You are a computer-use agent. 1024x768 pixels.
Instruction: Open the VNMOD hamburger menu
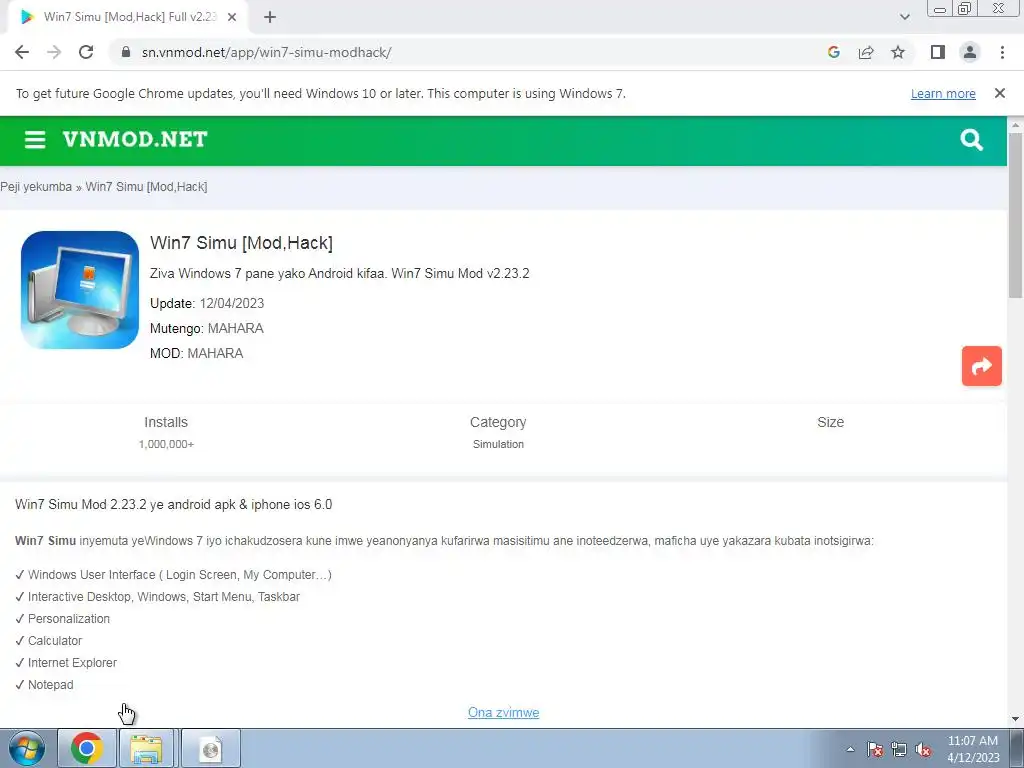tap(35, 140)
